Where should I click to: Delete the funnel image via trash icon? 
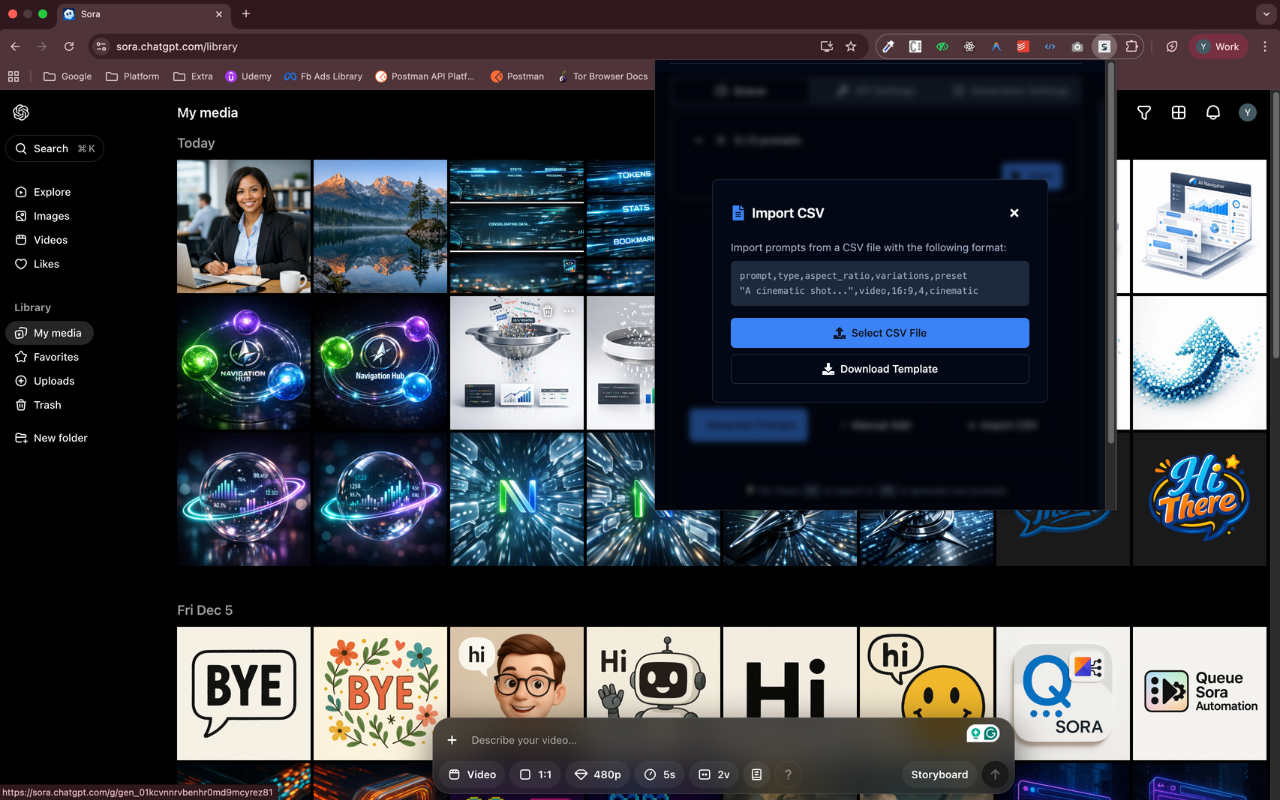[548, 311]
